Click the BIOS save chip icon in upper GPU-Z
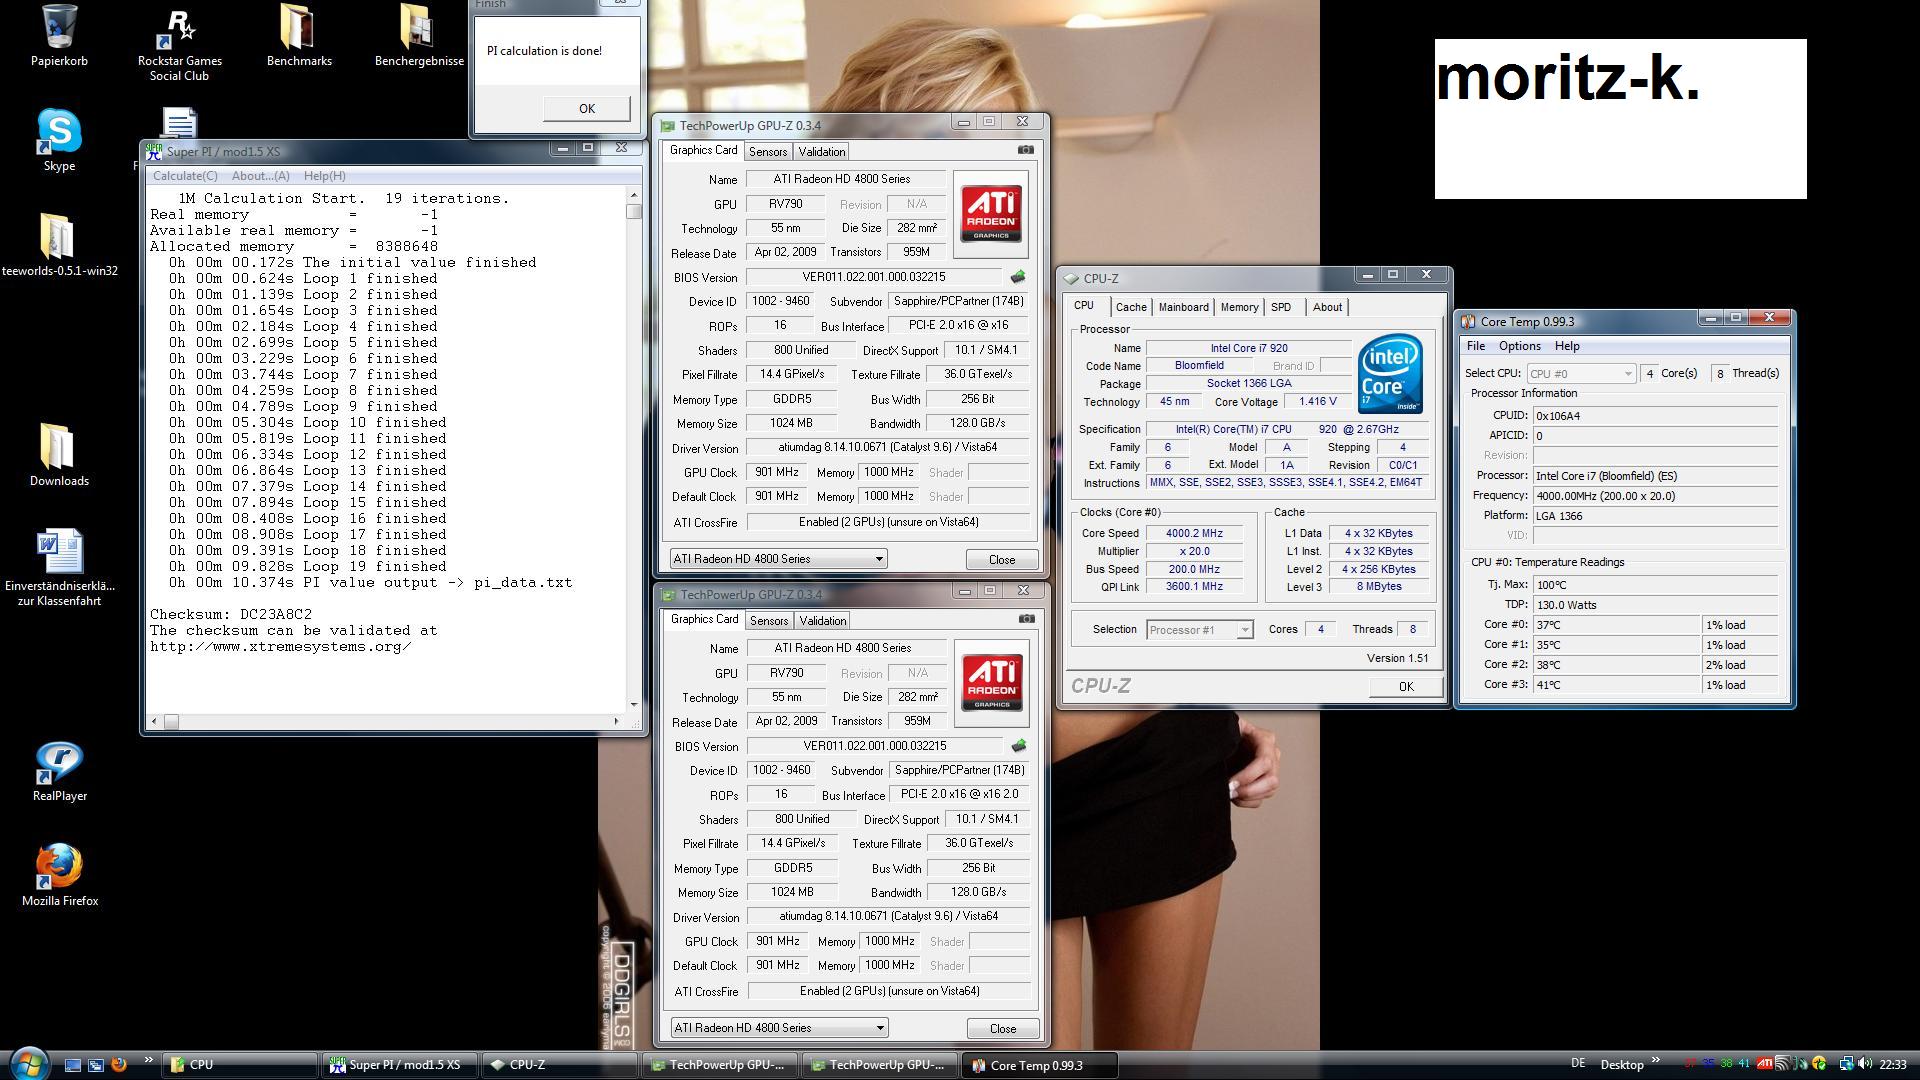Screen dimensions: 1920x1080 (x=1018, y=277)
